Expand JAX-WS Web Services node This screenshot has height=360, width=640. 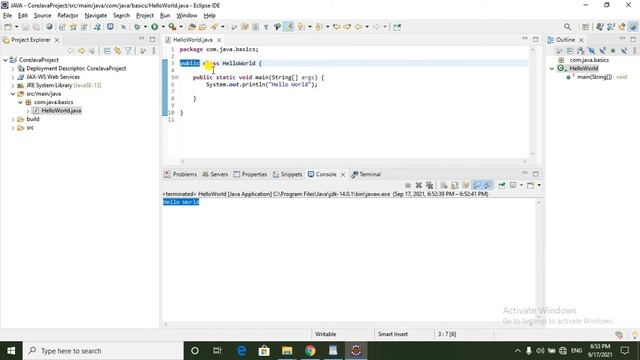[x=13, y=77]
